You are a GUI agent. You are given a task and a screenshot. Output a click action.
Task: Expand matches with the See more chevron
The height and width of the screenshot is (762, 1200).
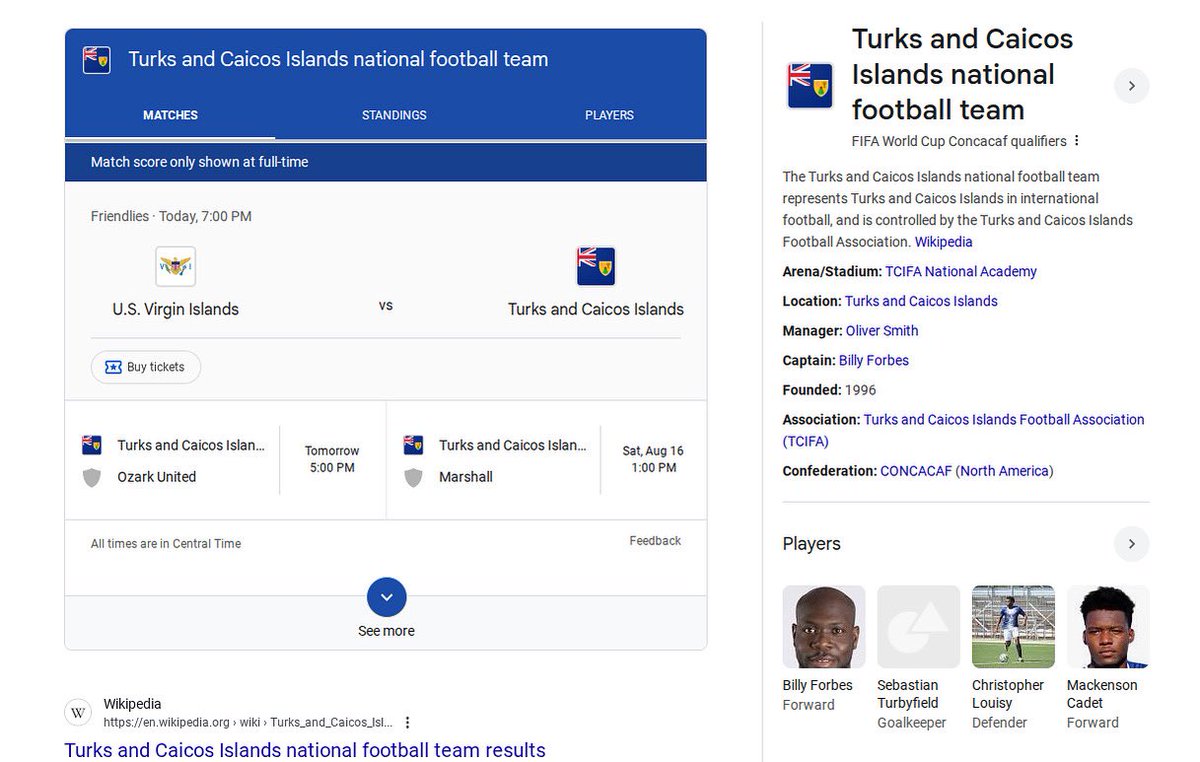[387, 598]
